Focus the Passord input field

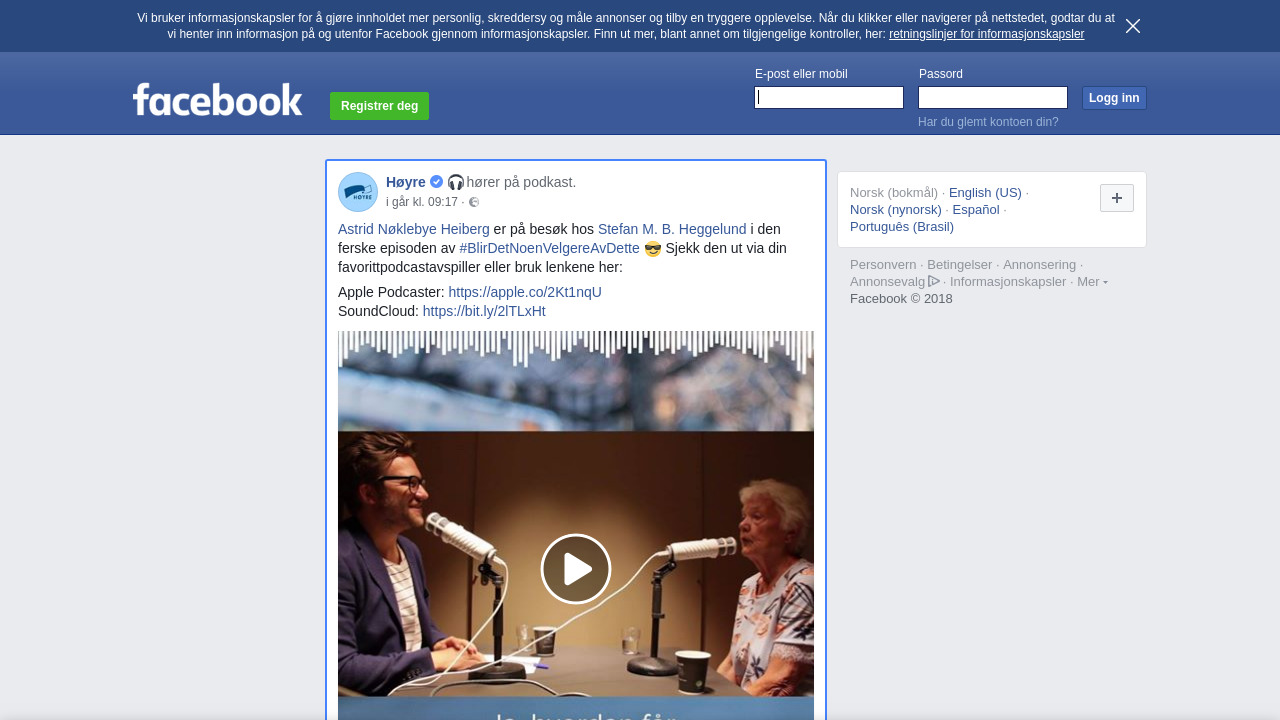point(993,97)
